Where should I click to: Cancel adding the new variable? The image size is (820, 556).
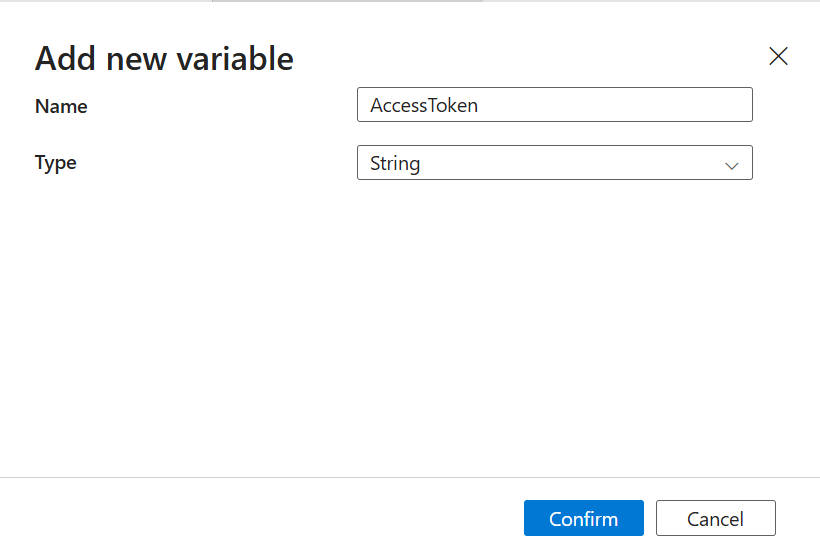pos(715,519)
